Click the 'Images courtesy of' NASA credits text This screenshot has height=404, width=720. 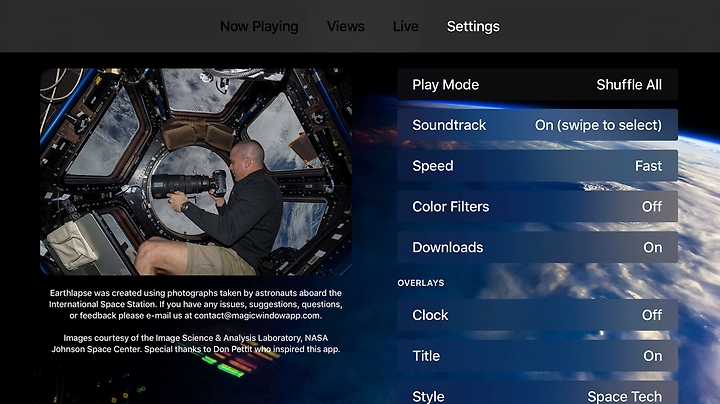[x=196, y=343]
